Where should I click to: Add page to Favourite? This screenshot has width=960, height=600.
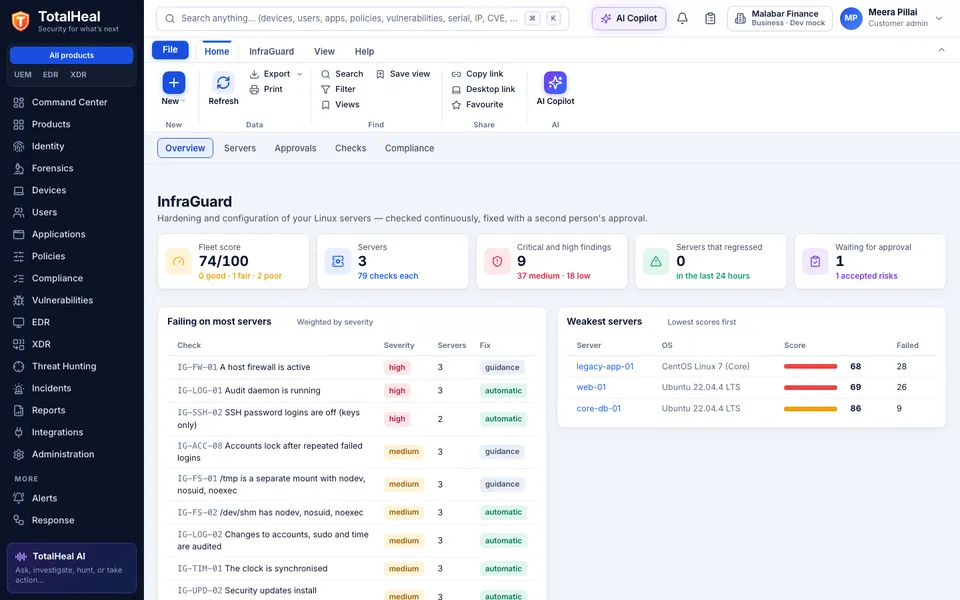(478, 105)
